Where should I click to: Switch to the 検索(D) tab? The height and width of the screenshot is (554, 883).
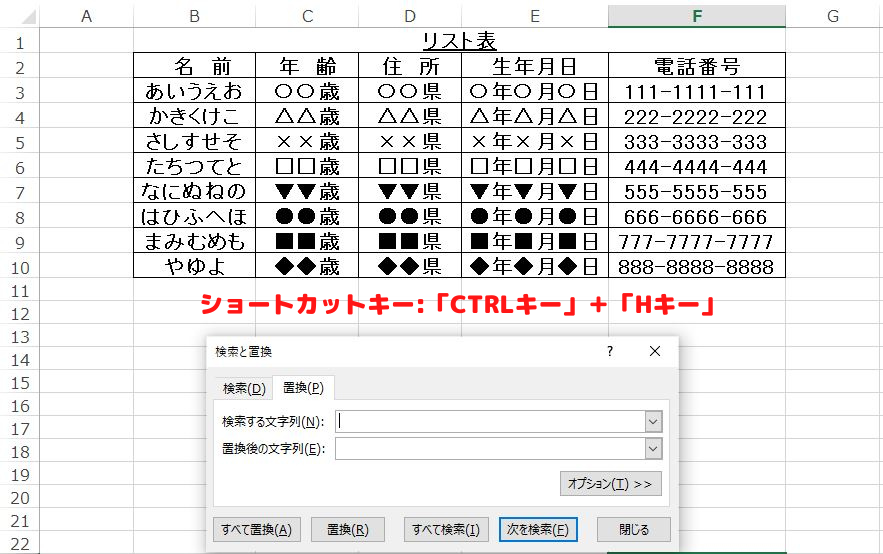tap(243, 388)
